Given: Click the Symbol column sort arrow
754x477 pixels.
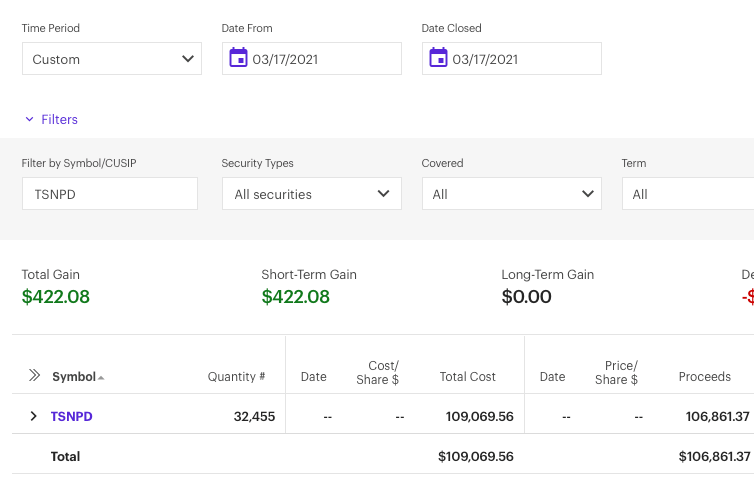Looking at the screenshot, I should (101, 378).
